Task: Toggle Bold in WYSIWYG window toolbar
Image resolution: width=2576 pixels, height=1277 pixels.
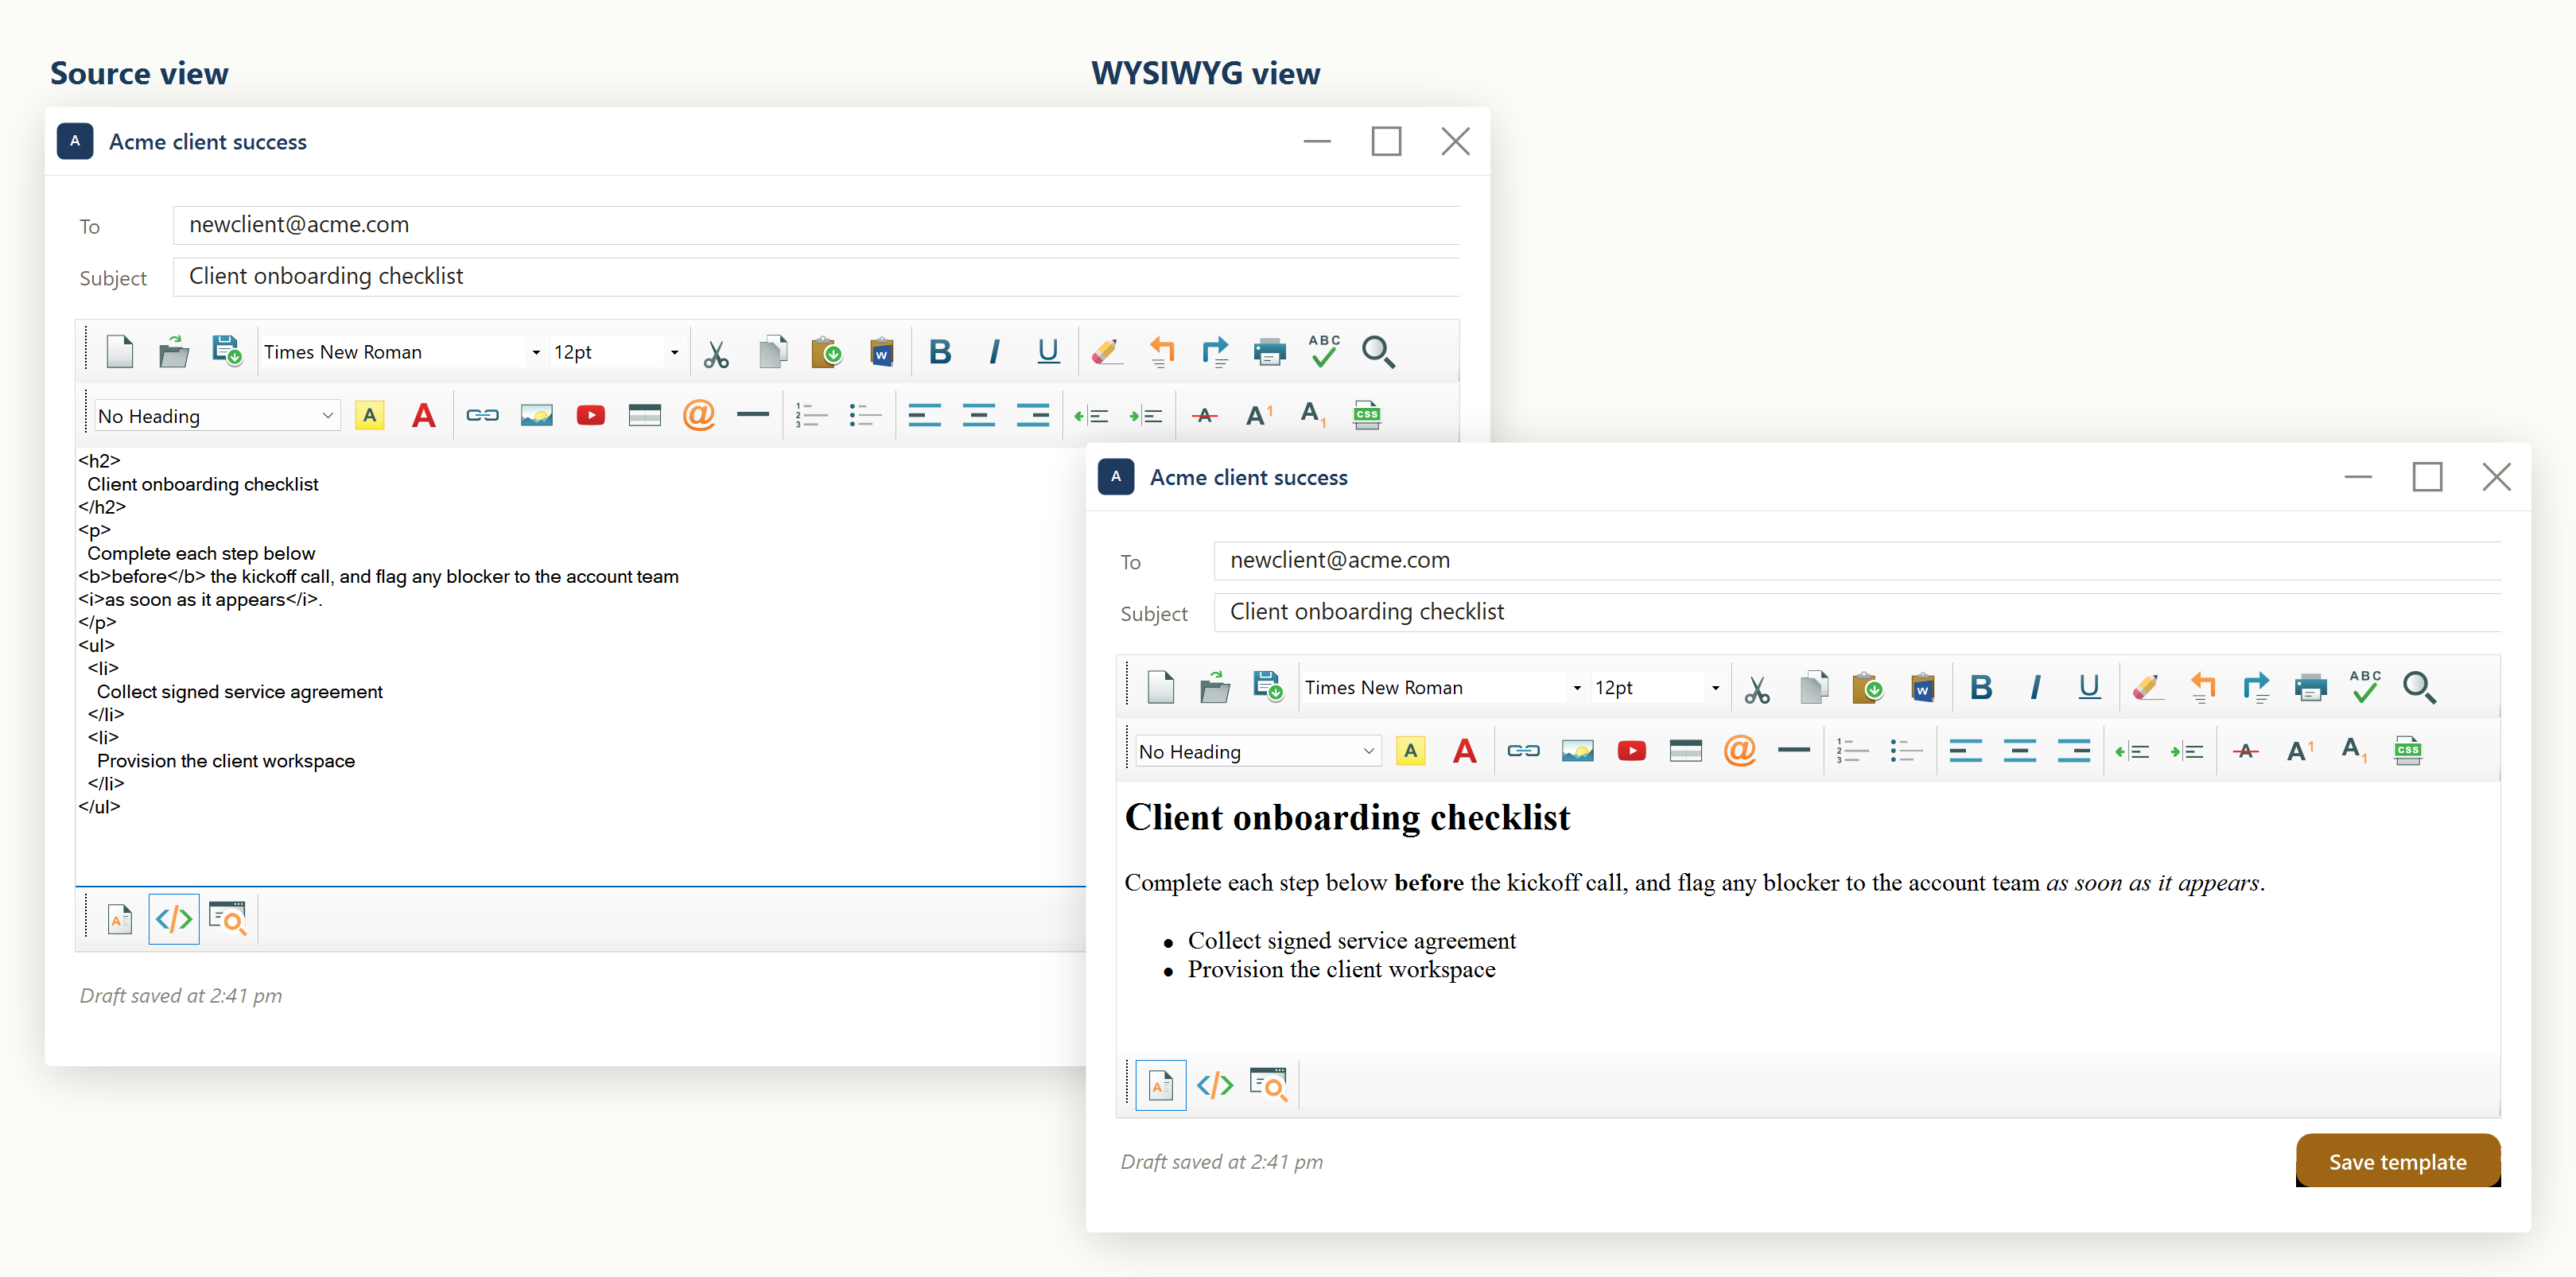Action: 1981,688
